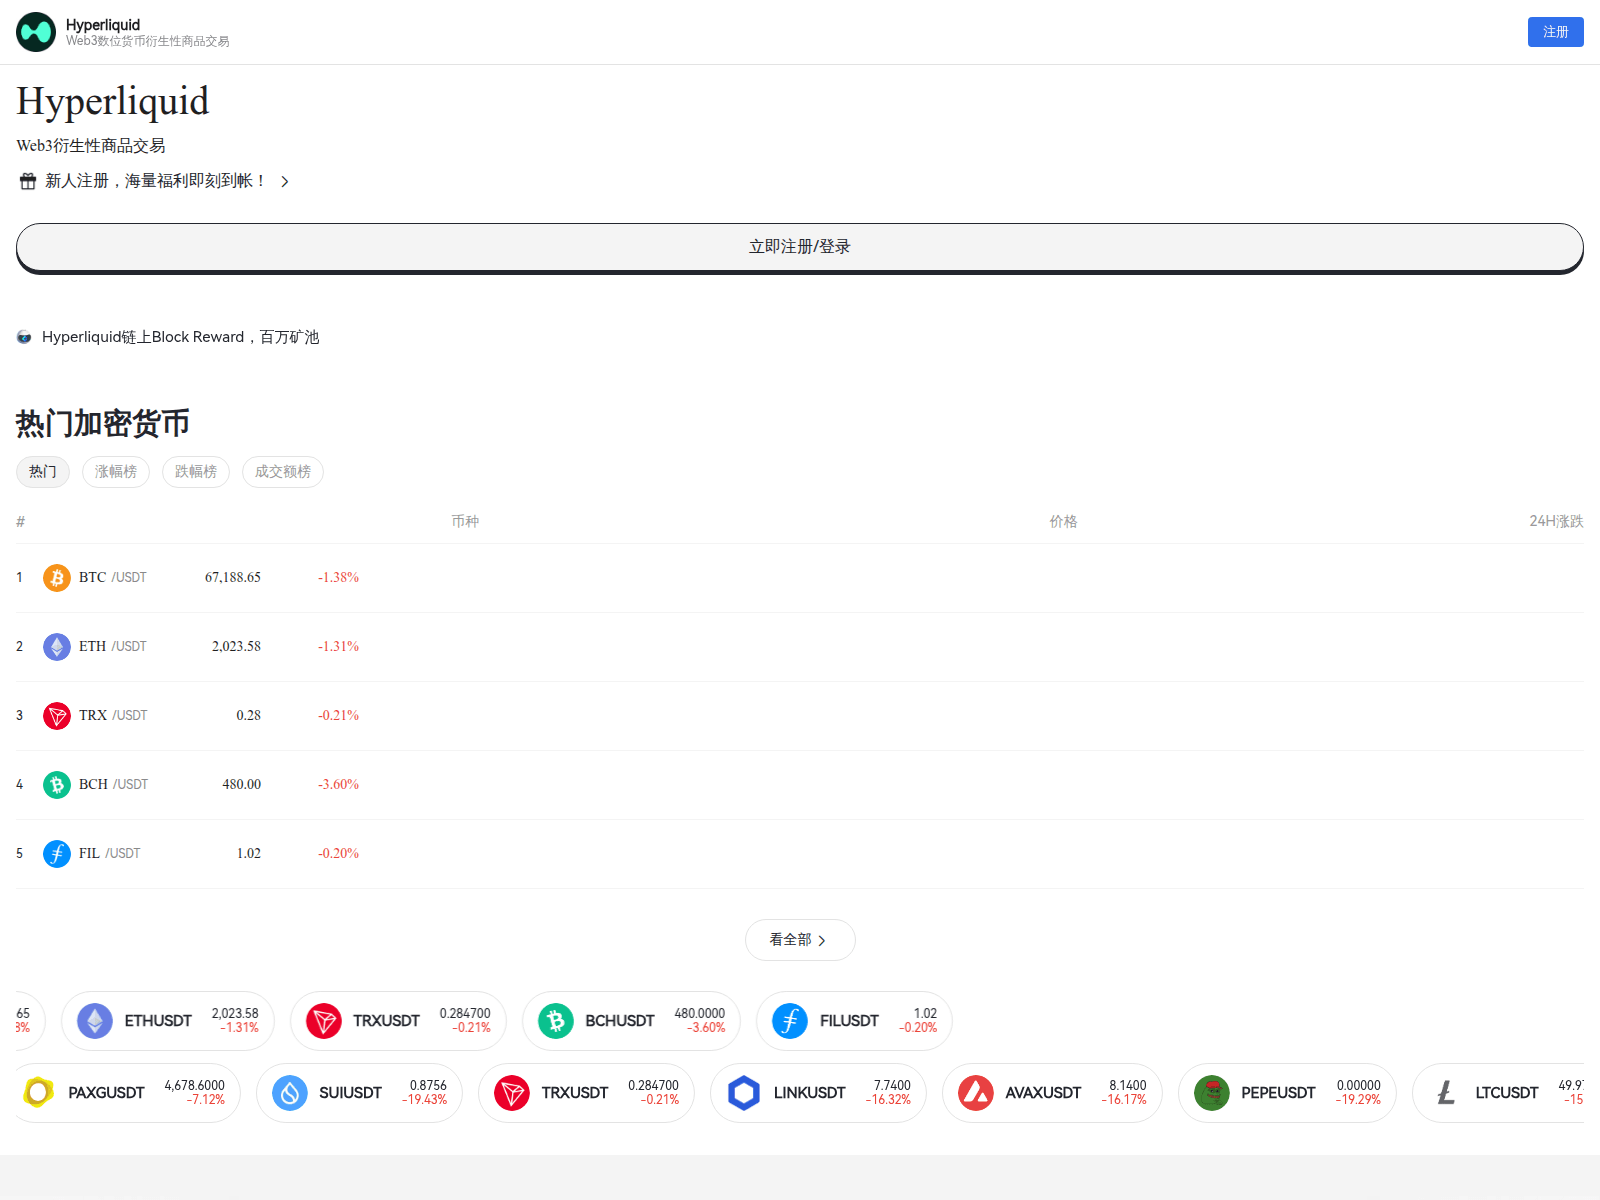The image size is (1600, 1200).
Task: Open 看全部 to view all cryptocurrencies
Action: (x=799, y=940)
